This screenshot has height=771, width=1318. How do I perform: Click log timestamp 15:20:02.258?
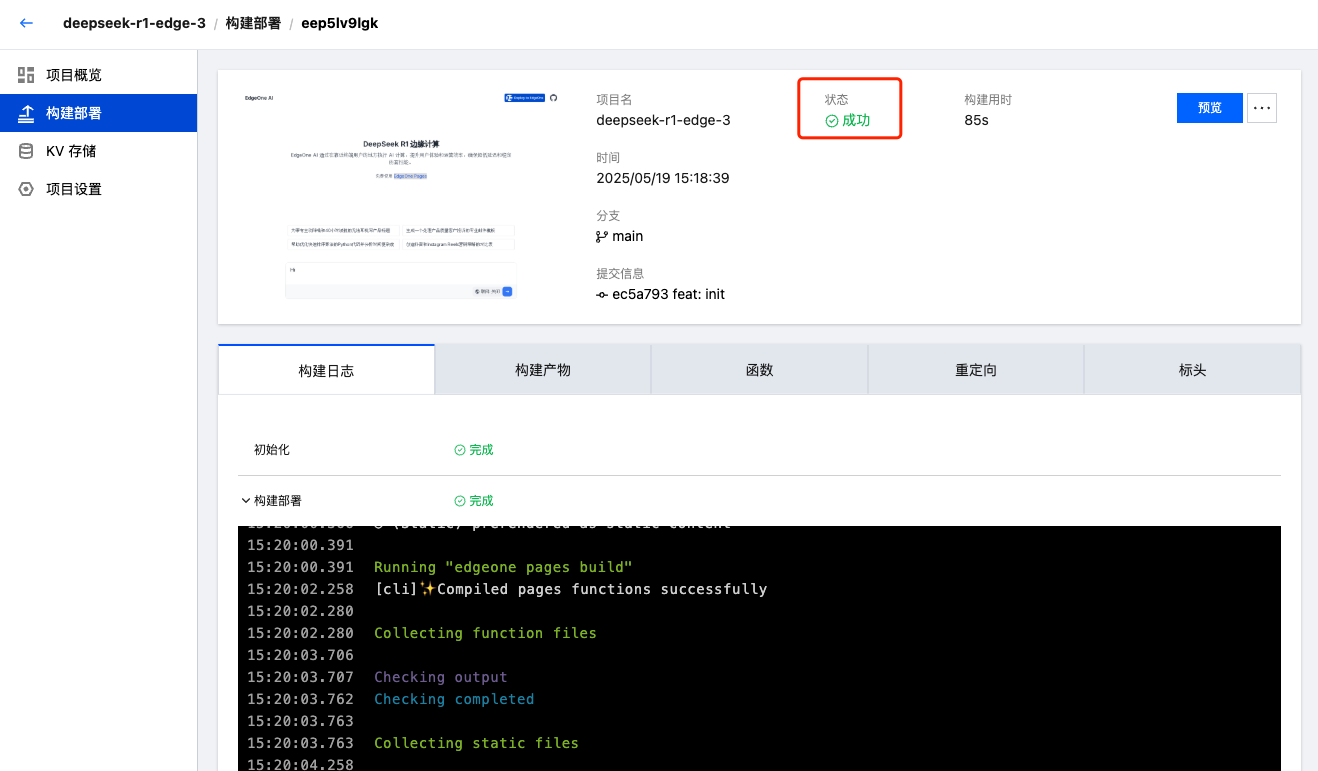tap(300, 589)
